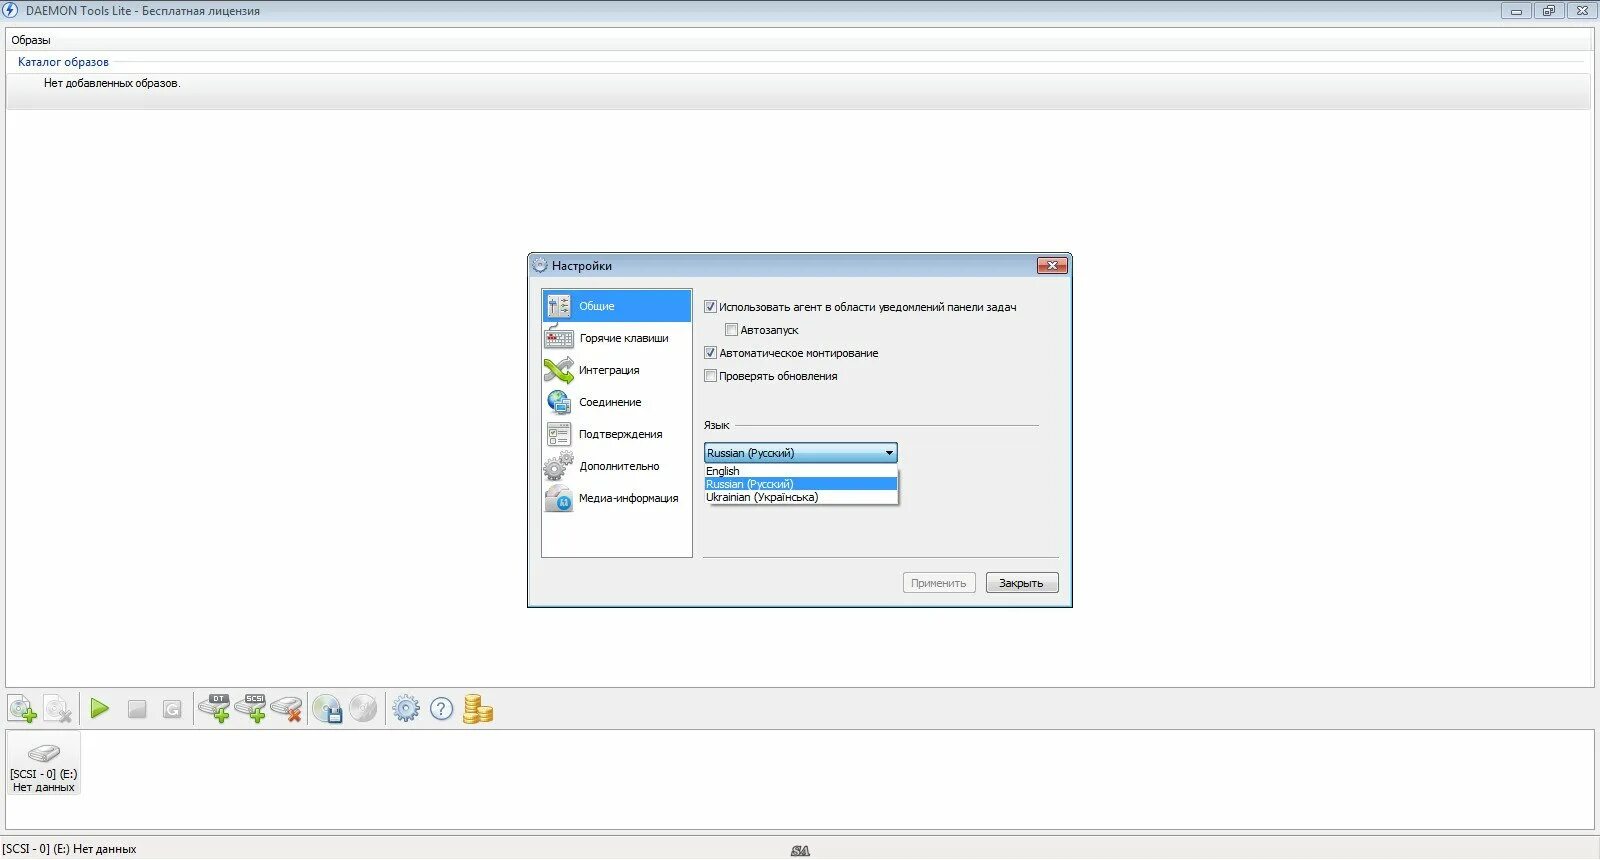1600x860 pixels.
Task: Open the Дополнительно settings section
Action: pos(617,466)
